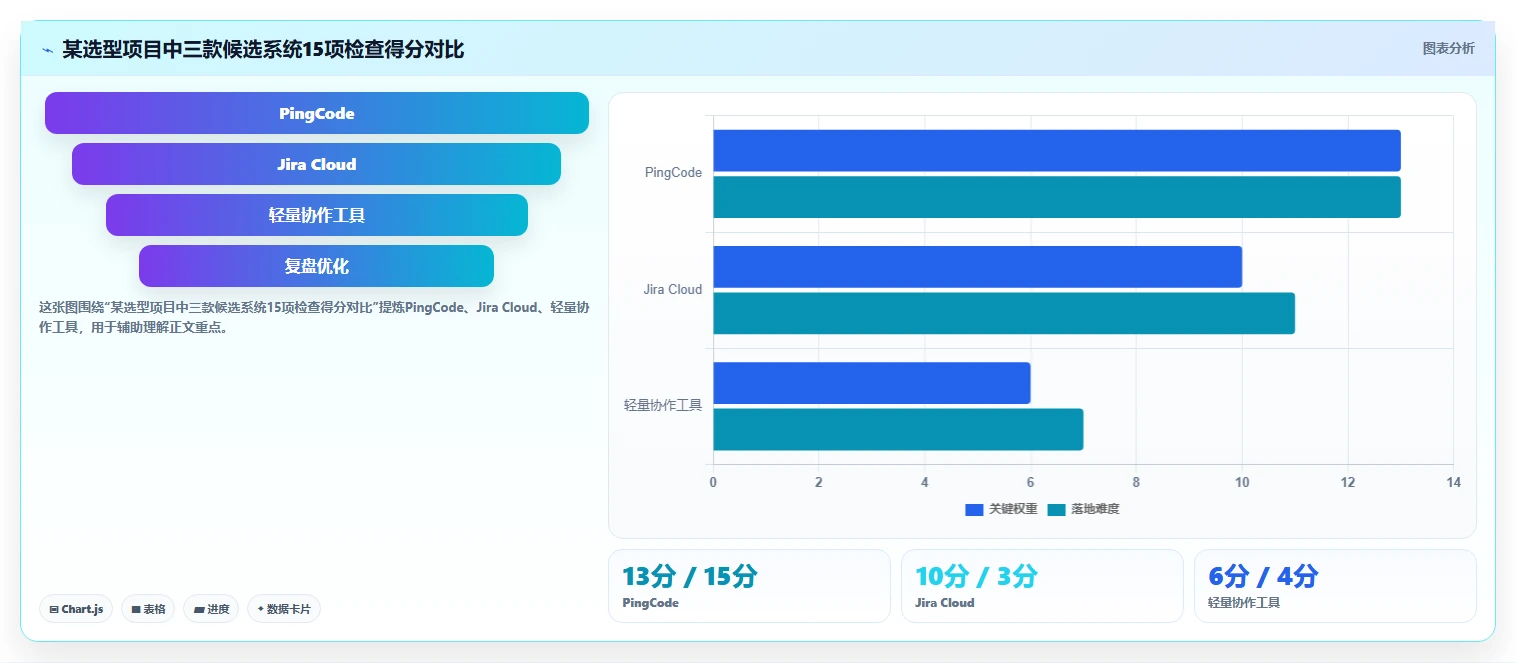Viewport: 1516px width, 663px height.
Task: Click the chart icon beside the title
Action: pyautogui.click(x=47, y=49)
